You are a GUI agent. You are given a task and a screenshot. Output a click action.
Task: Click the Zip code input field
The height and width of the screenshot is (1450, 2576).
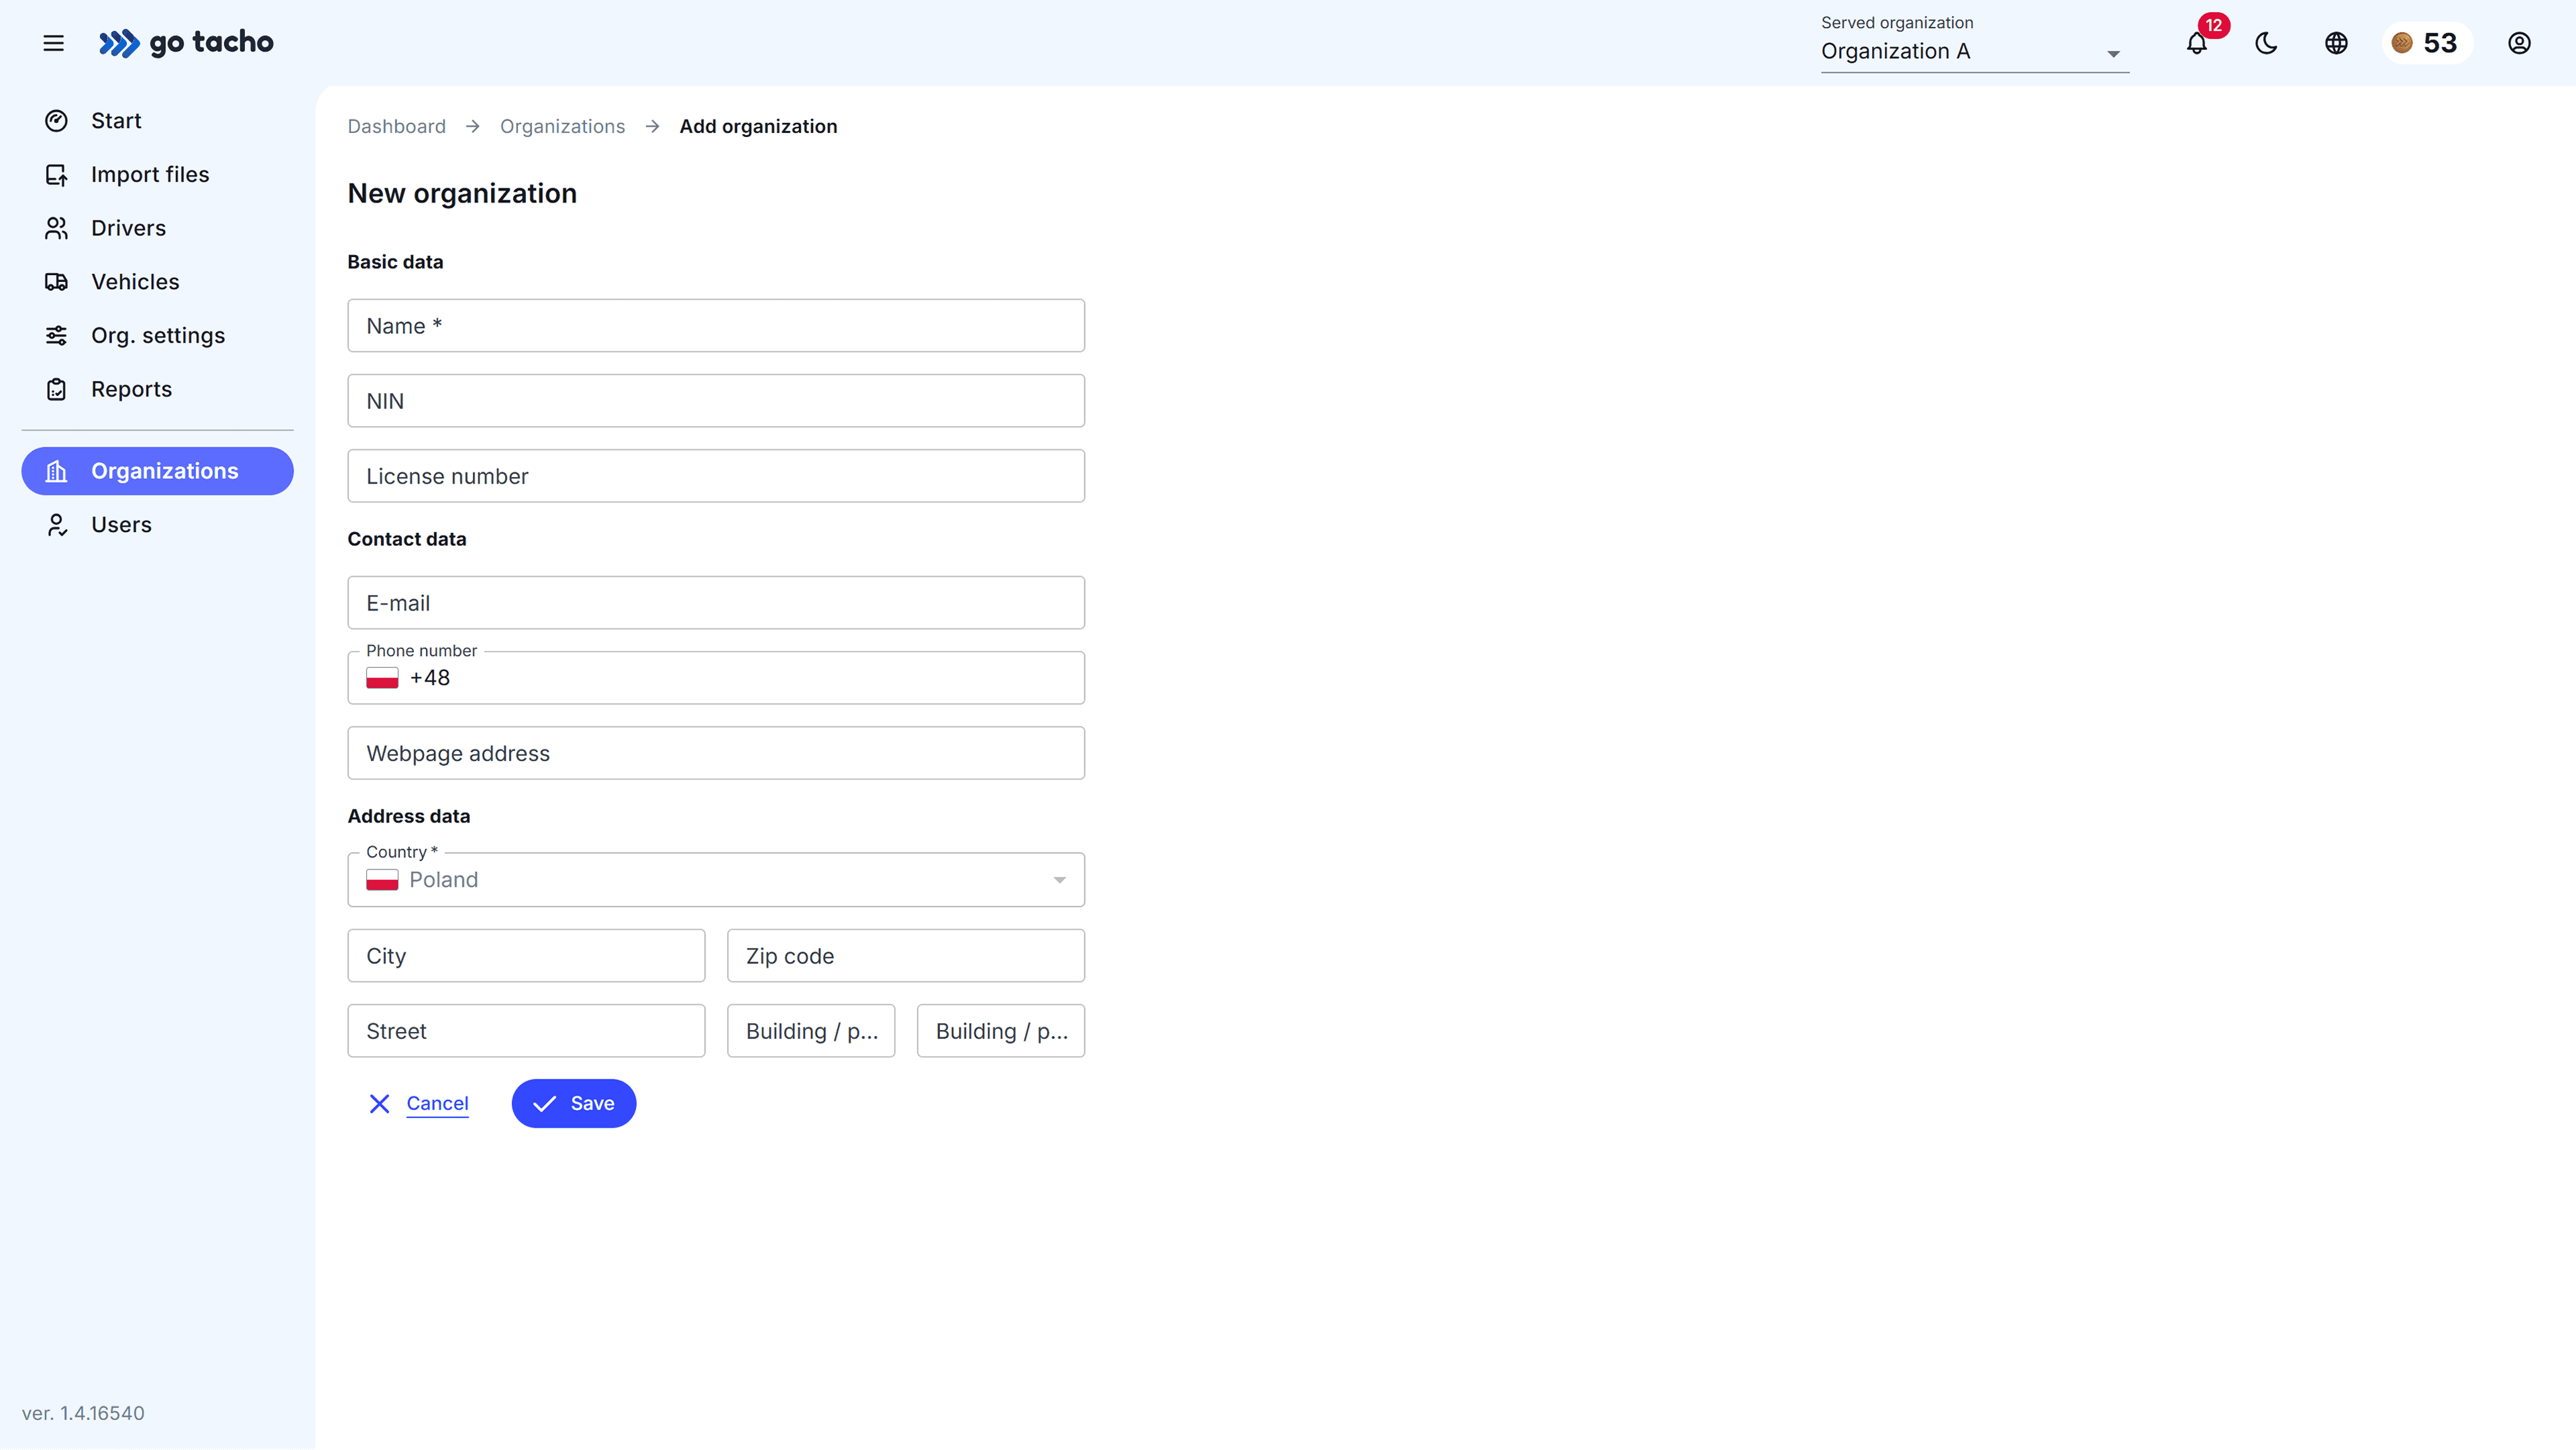click(905, 956)
